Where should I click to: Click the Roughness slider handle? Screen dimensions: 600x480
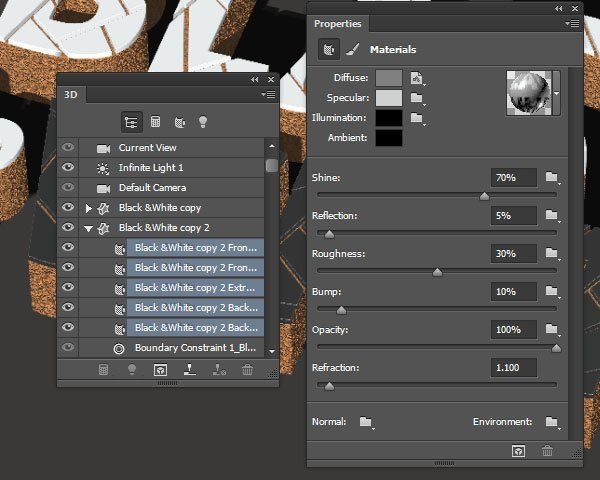(437, 272)
